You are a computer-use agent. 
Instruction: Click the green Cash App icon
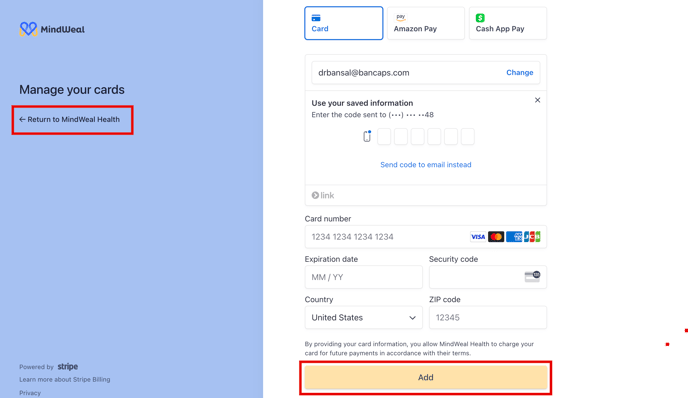pyautogui.click(x=480, y=18)
